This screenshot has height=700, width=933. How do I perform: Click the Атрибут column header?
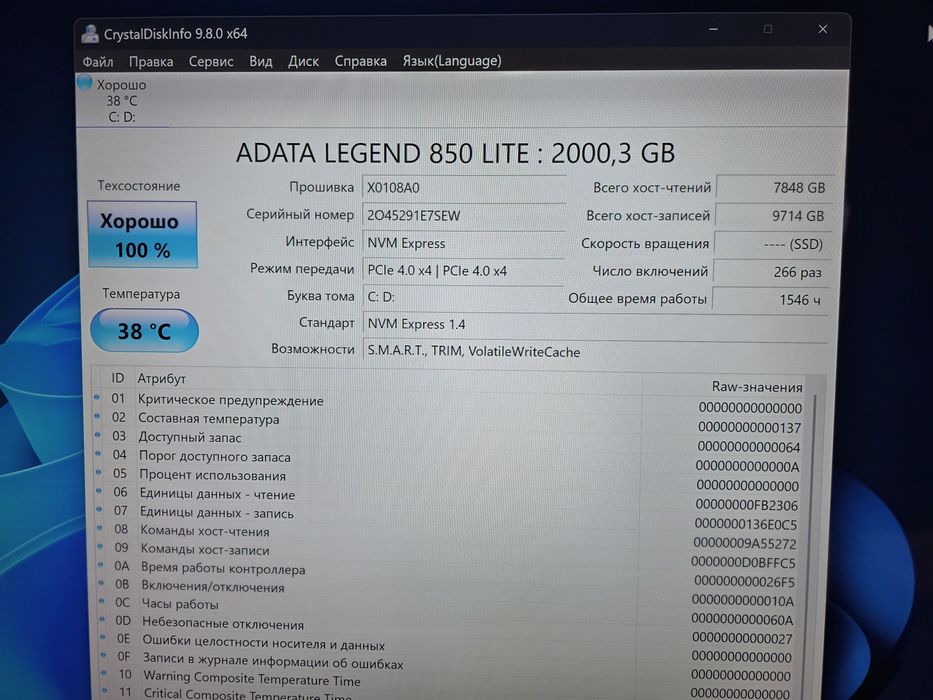coord(162,379)
